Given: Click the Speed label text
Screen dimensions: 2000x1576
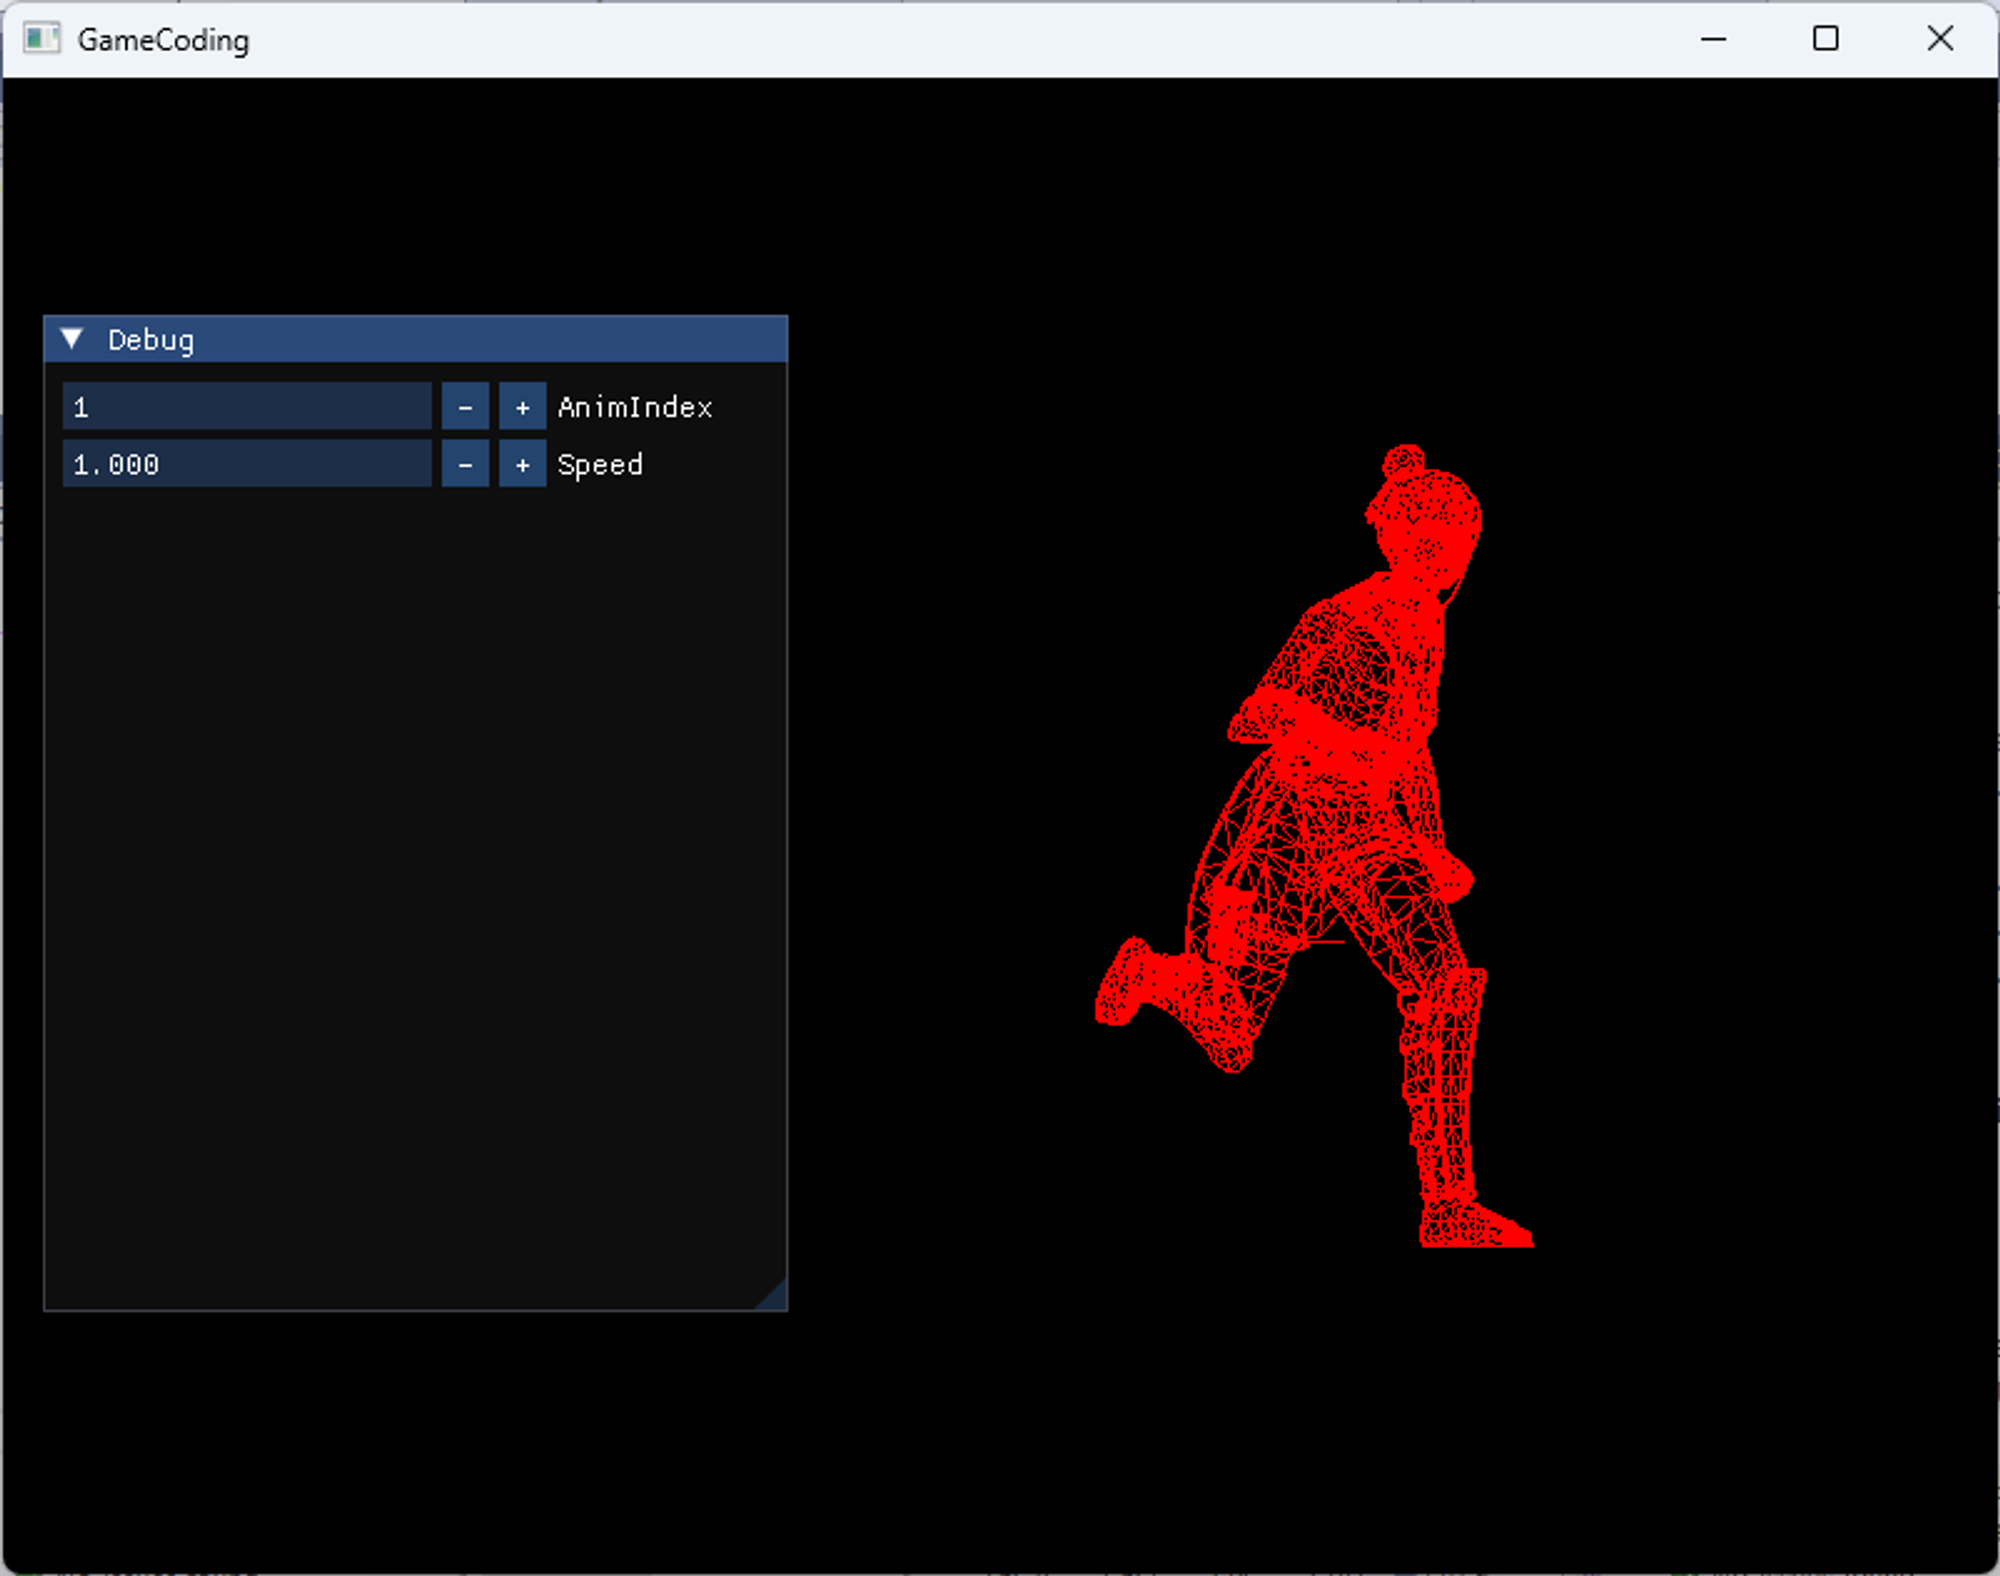Looking at the screenshot, I should (600, 464).
